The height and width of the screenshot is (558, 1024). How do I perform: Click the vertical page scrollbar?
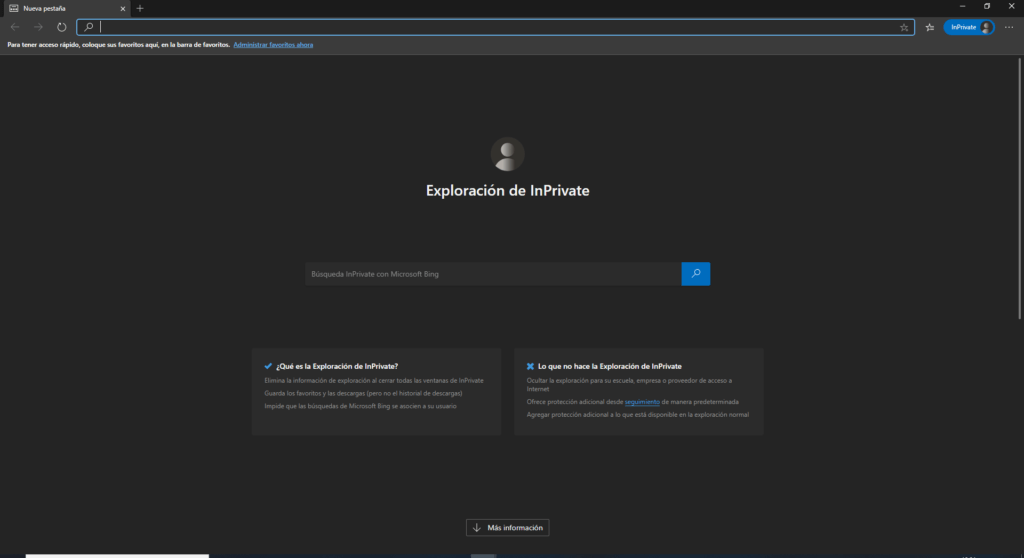point(1019,189)
